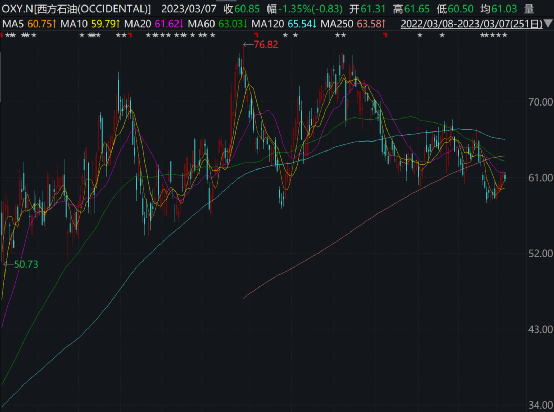Click the date range 2022/03/08-2023/03/07(251日)
The image size is (554, 412).
tap(472, 24)
